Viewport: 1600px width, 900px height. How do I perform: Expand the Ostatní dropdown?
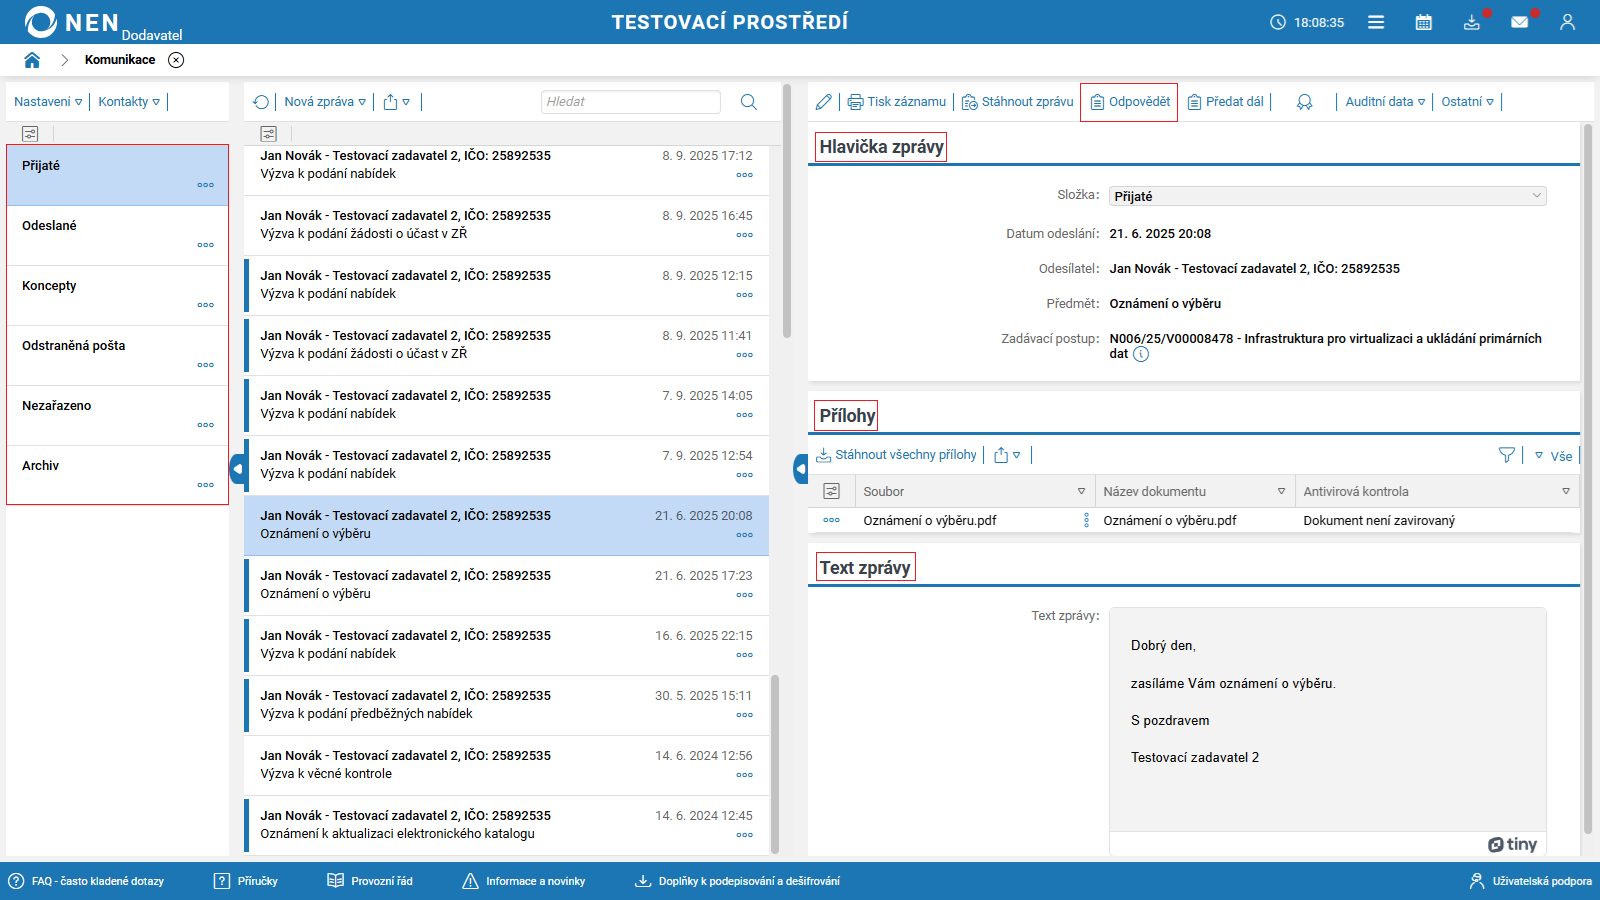[1467, 102]
